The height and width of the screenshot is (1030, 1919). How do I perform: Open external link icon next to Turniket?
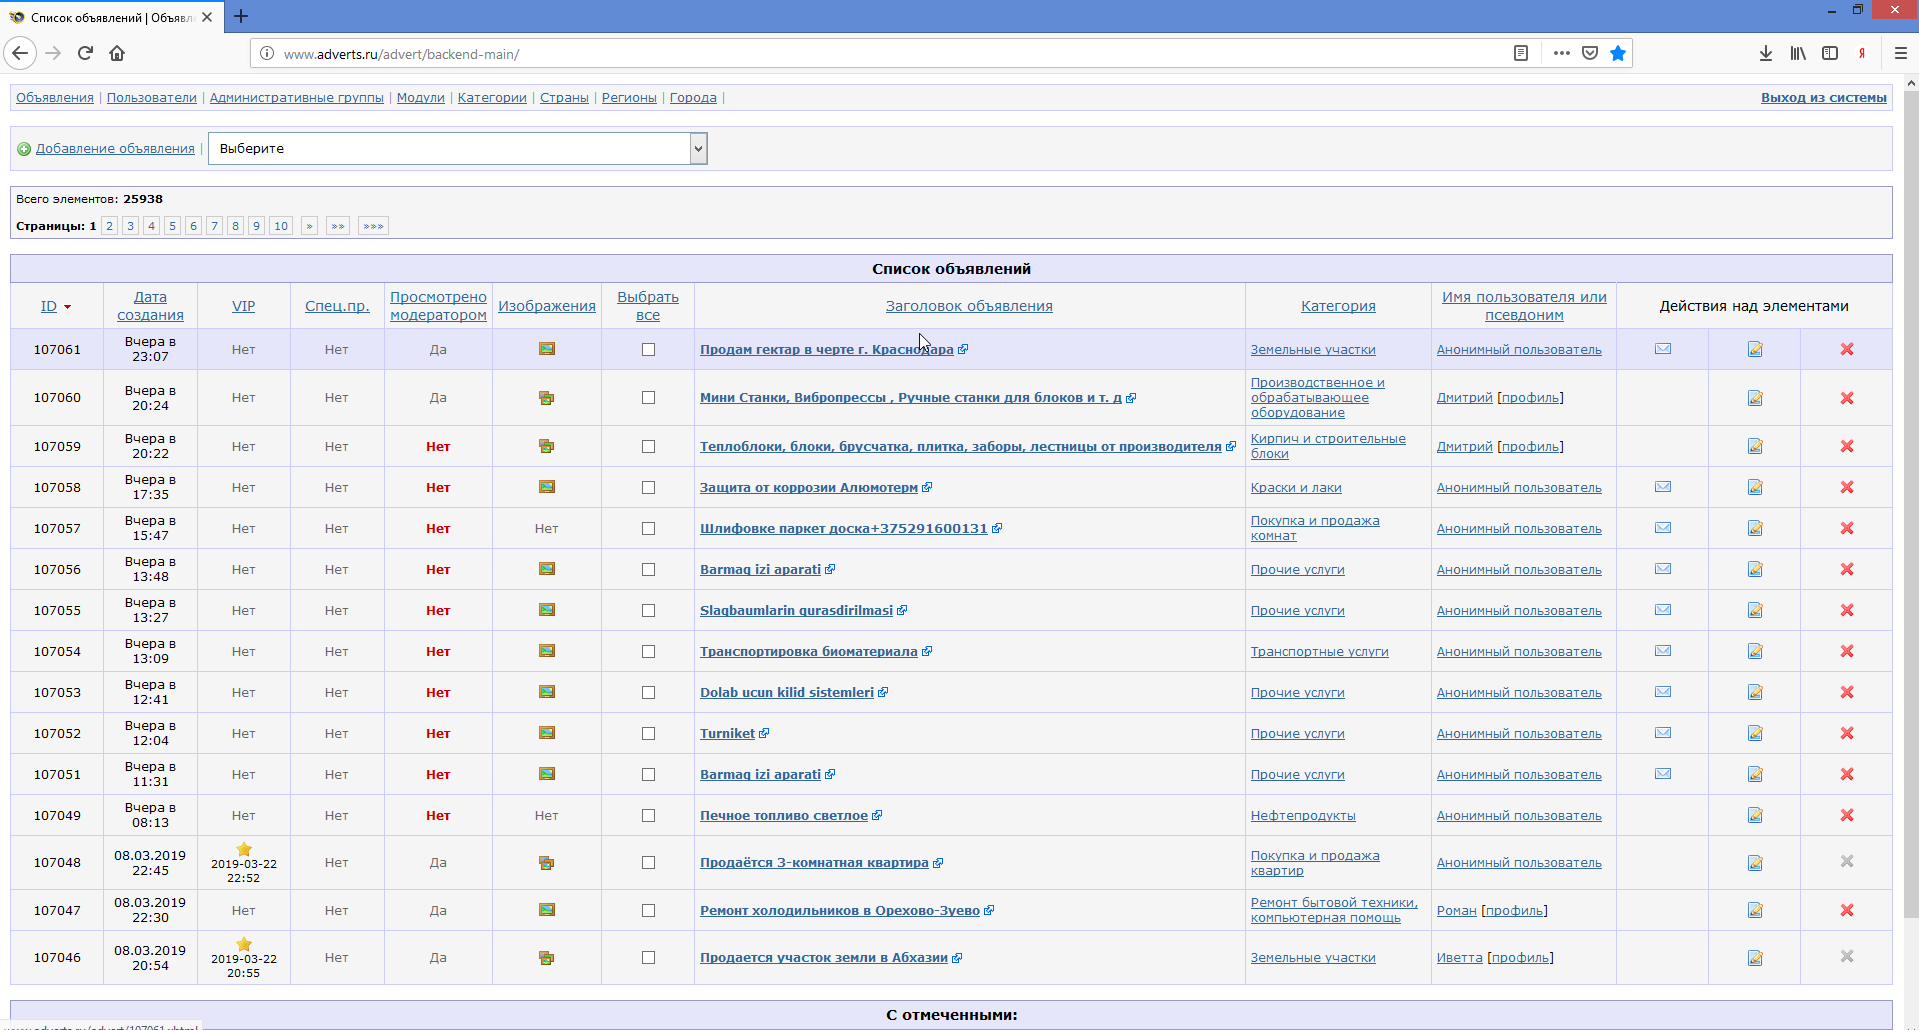(x=764, y=733)
